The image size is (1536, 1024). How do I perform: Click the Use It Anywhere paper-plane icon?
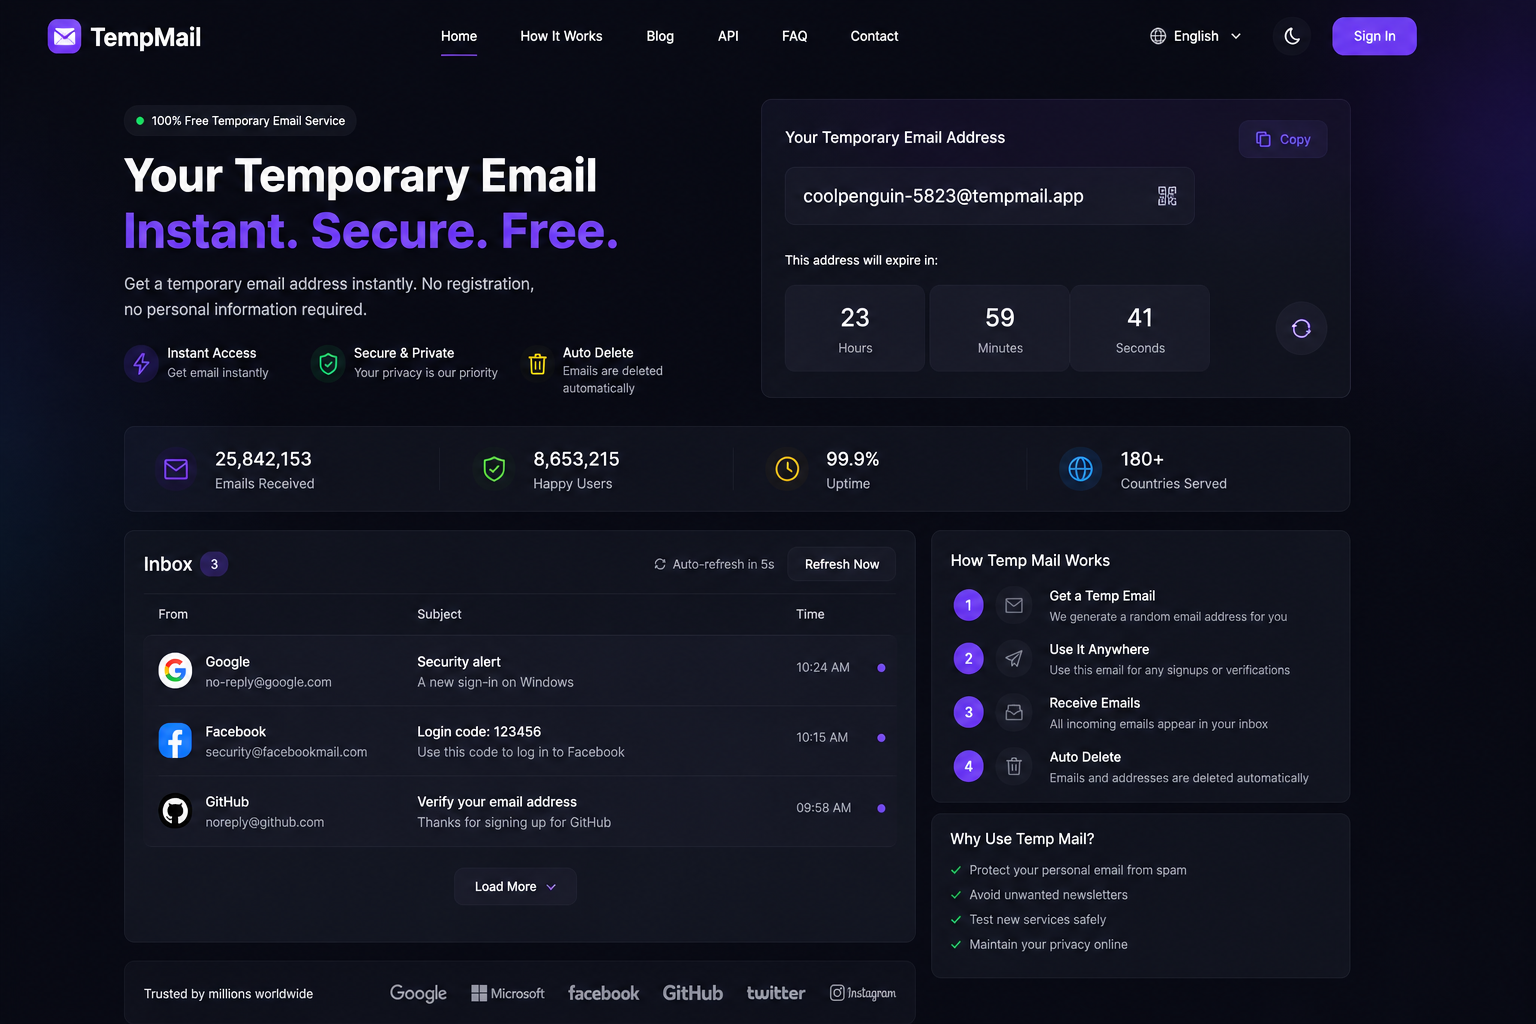(x=1014, y=659)
